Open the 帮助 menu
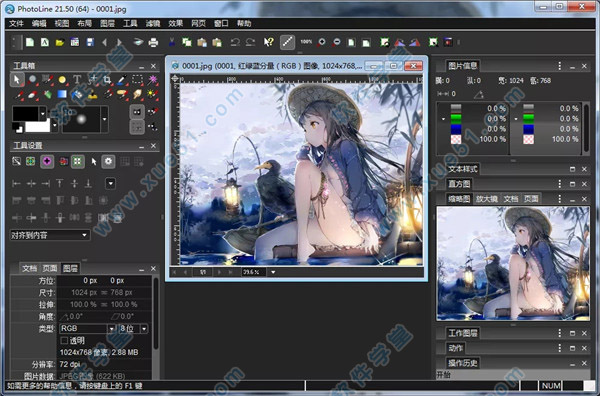 click(x=244, y=23)
